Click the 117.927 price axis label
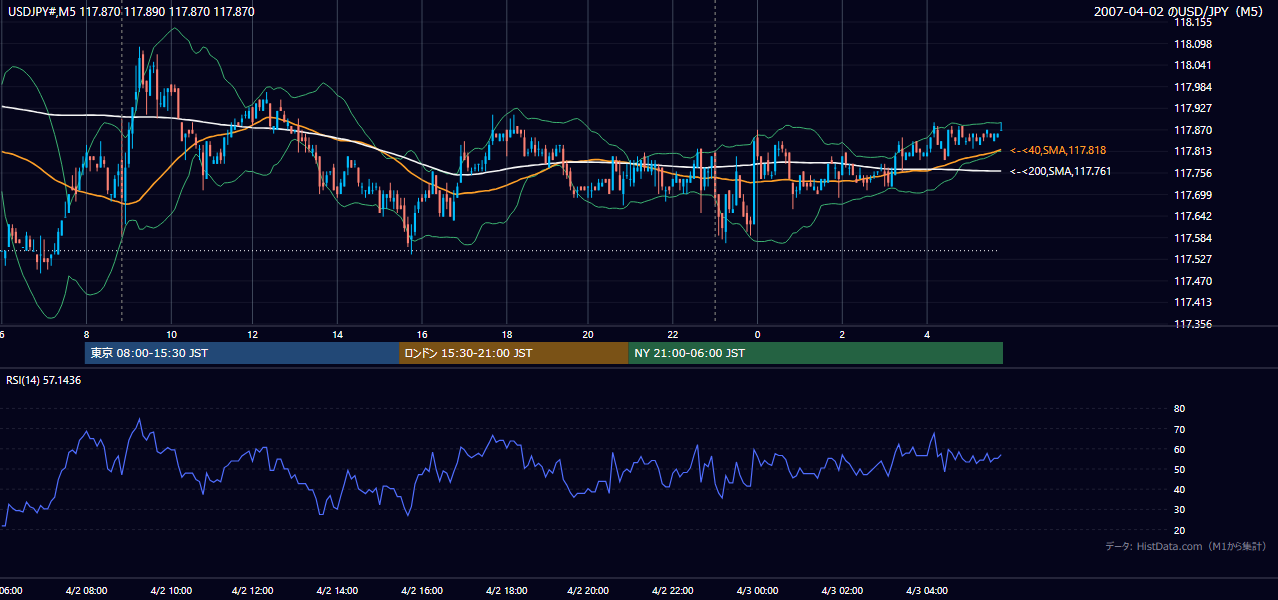 click(x=1191, y=108)
